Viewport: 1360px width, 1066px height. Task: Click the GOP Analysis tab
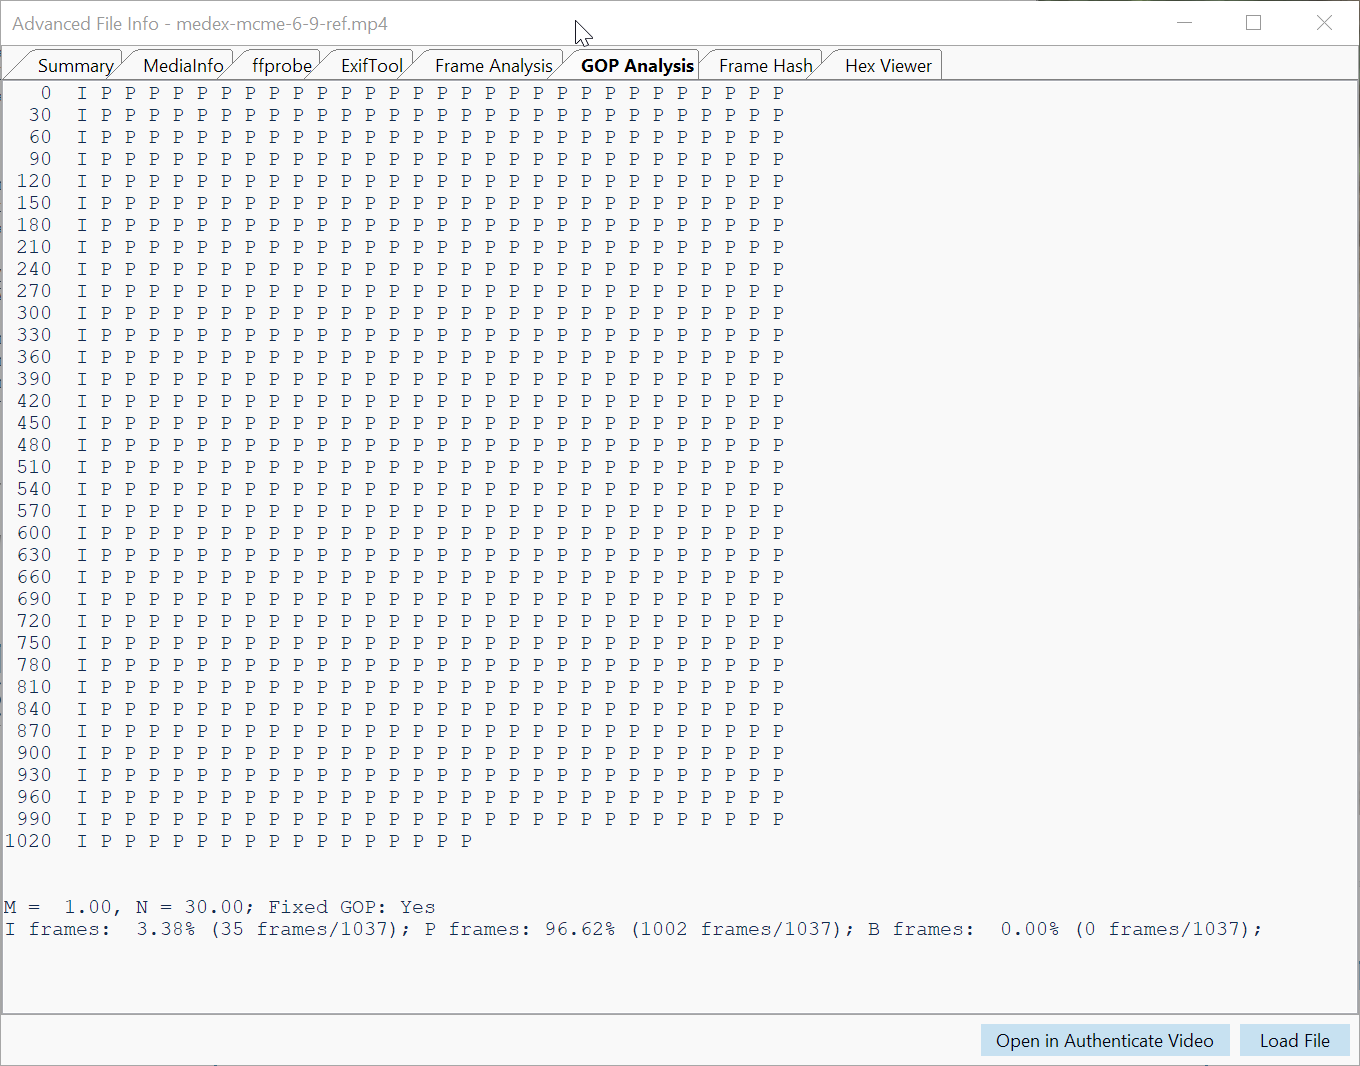(637, 66)
